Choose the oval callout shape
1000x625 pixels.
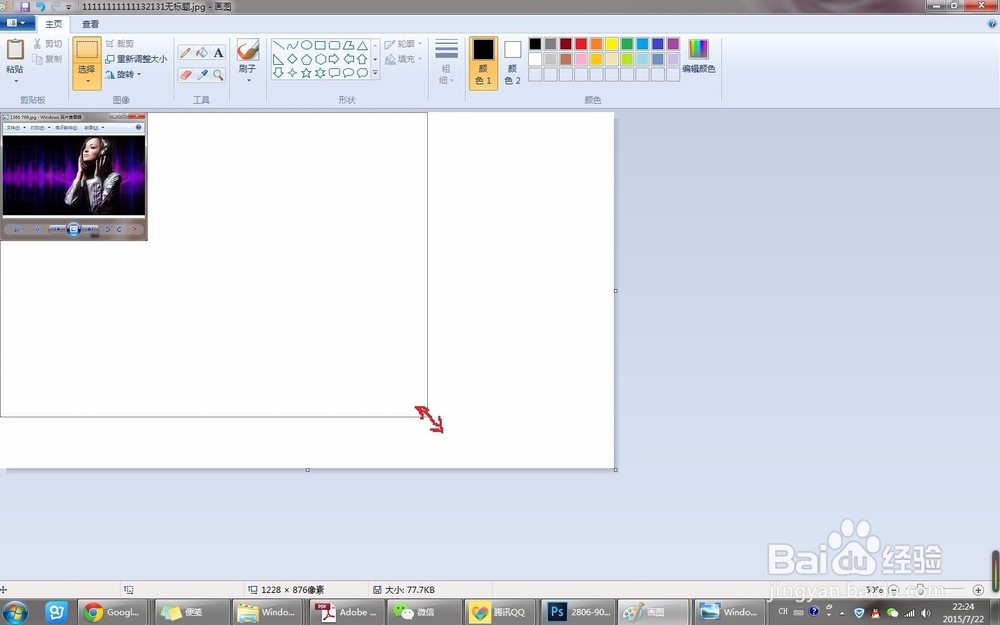[x=348, y=73]
